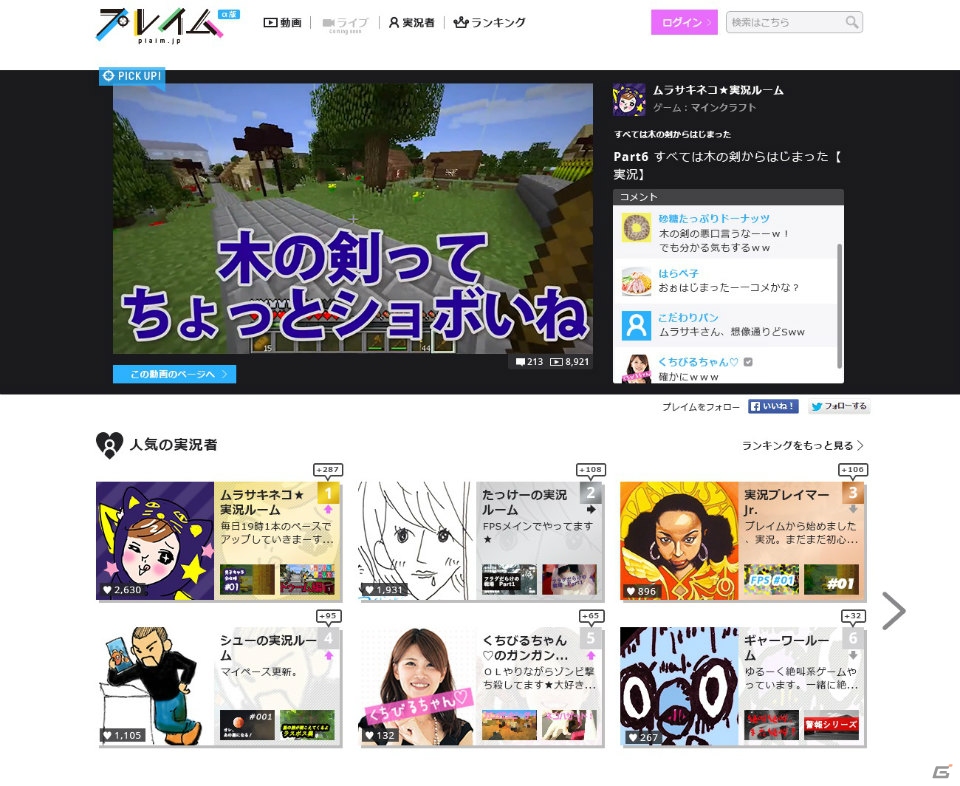This screenshot has height=786, width=960.
Task: Open 実況プレイマー Jr. portrait image
Action: (x=679, y=541)
